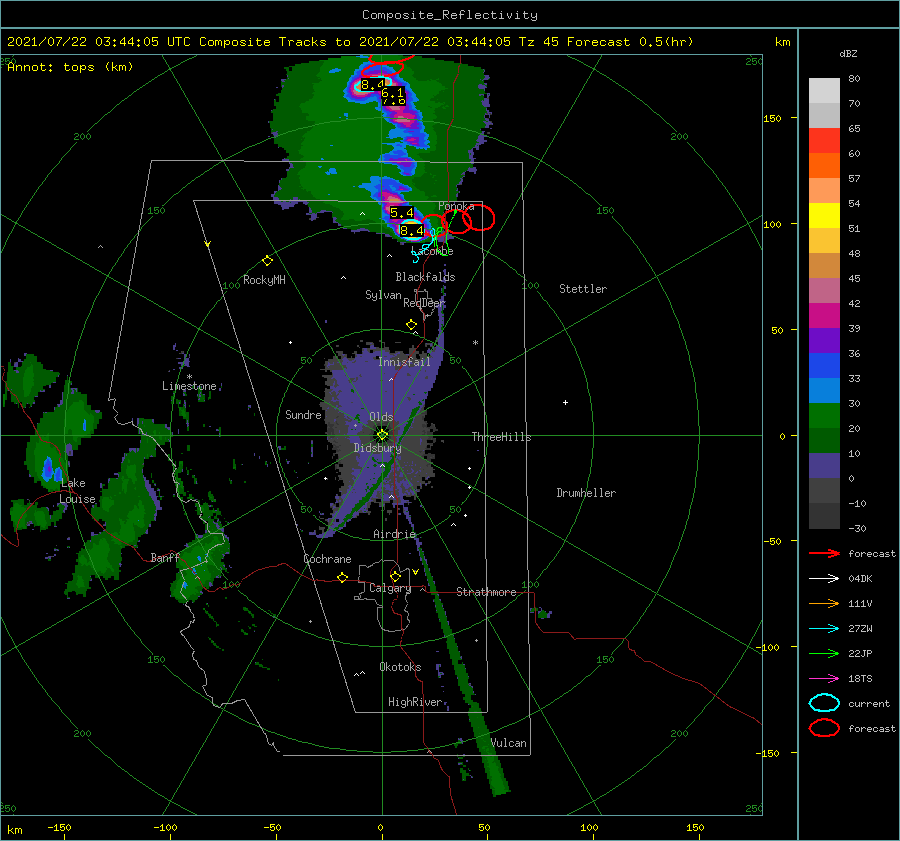
Task: Click the Innisfail label
Action: click(x=404, y=362)
